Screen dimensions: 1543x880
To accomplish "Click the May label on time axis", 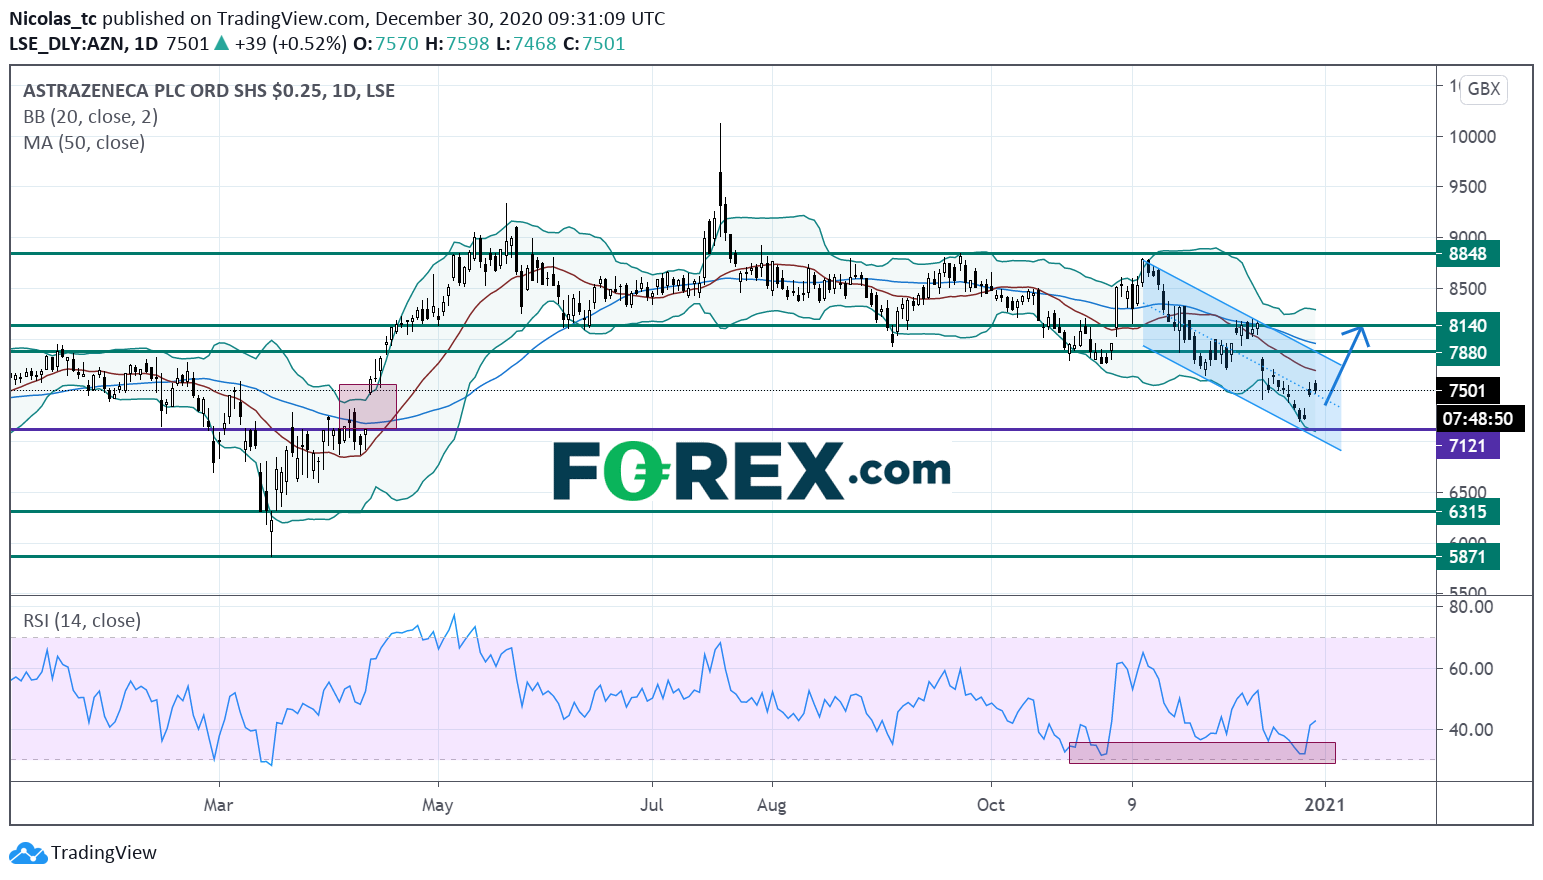I will 438,805.
